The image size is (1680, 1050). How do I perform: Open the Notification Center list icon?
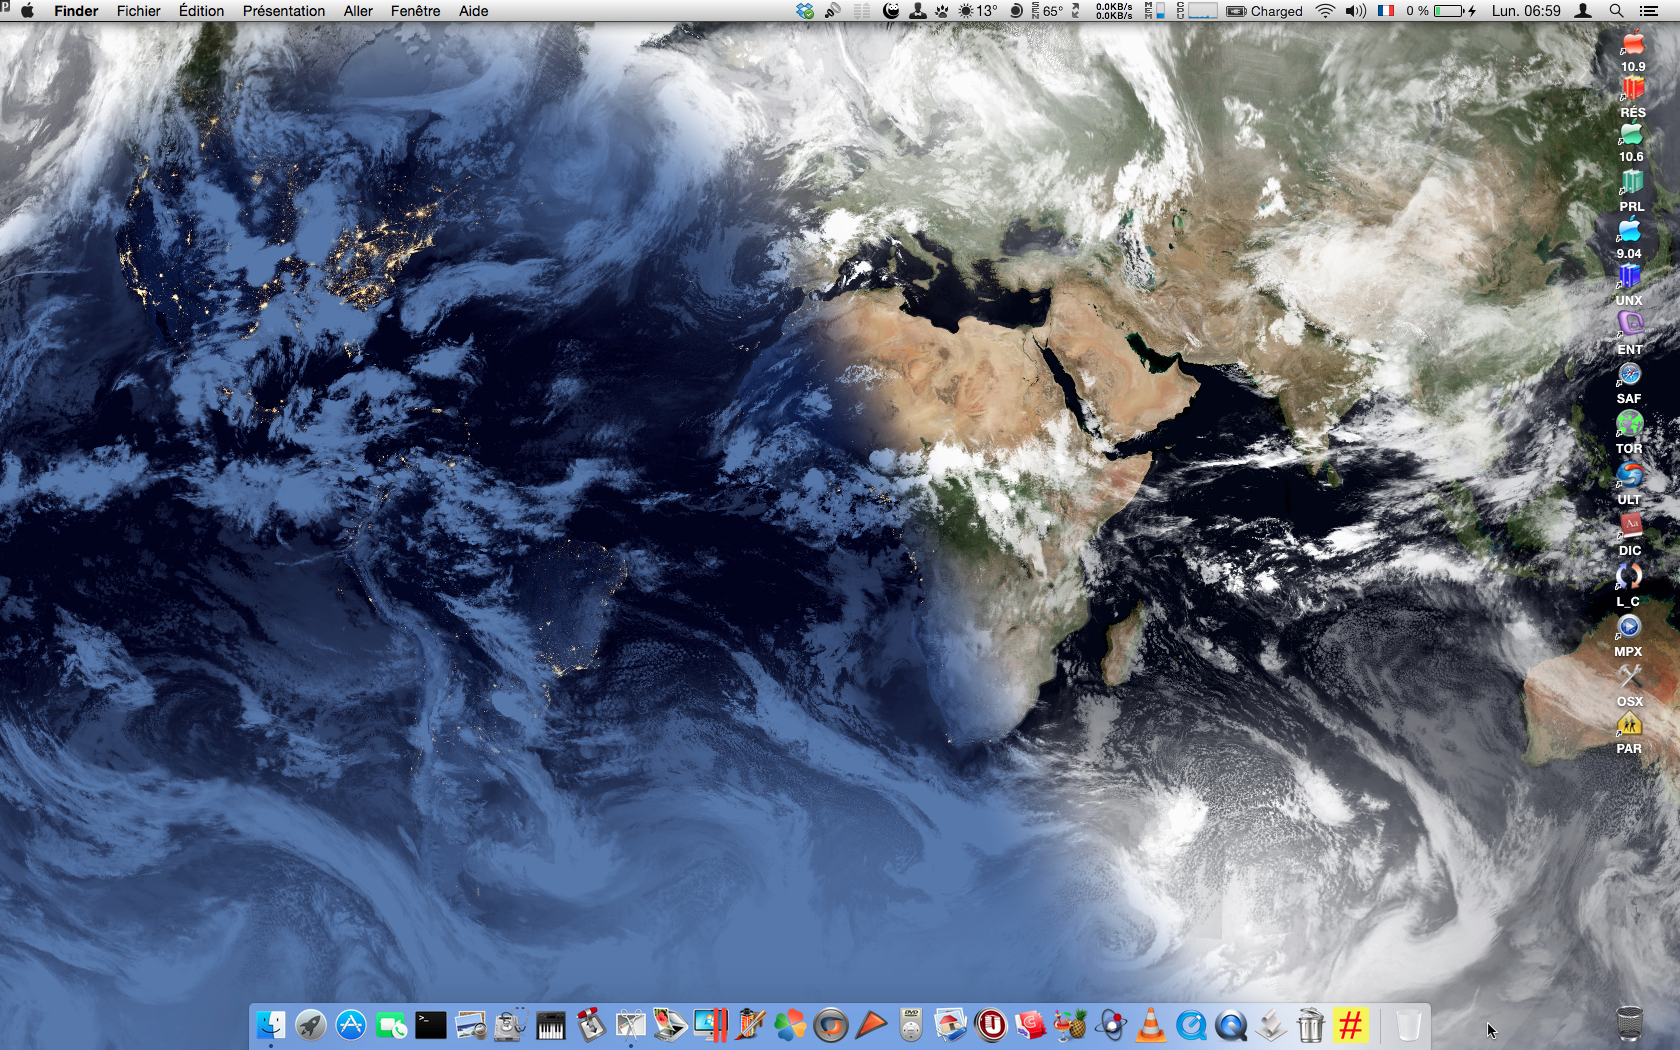[x=1649, y=11]
